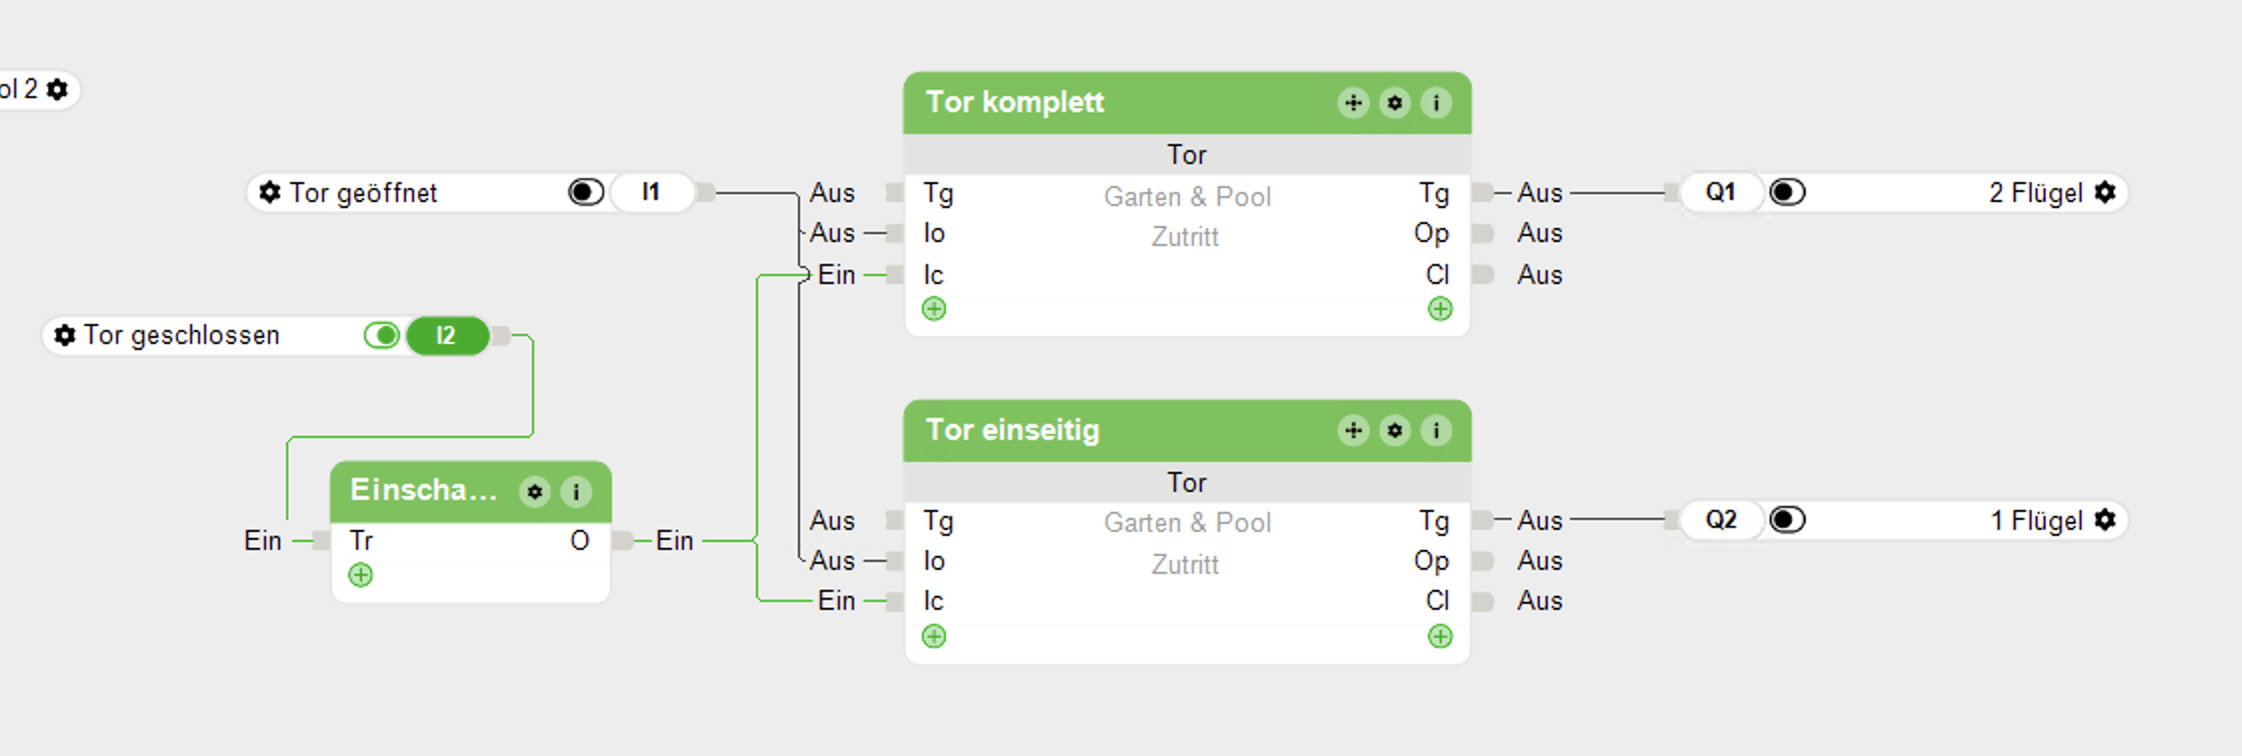Click info icon on Einschaltverzögerung block
This screenshot has width=2242, height=756.
click(x=576, y=492)
